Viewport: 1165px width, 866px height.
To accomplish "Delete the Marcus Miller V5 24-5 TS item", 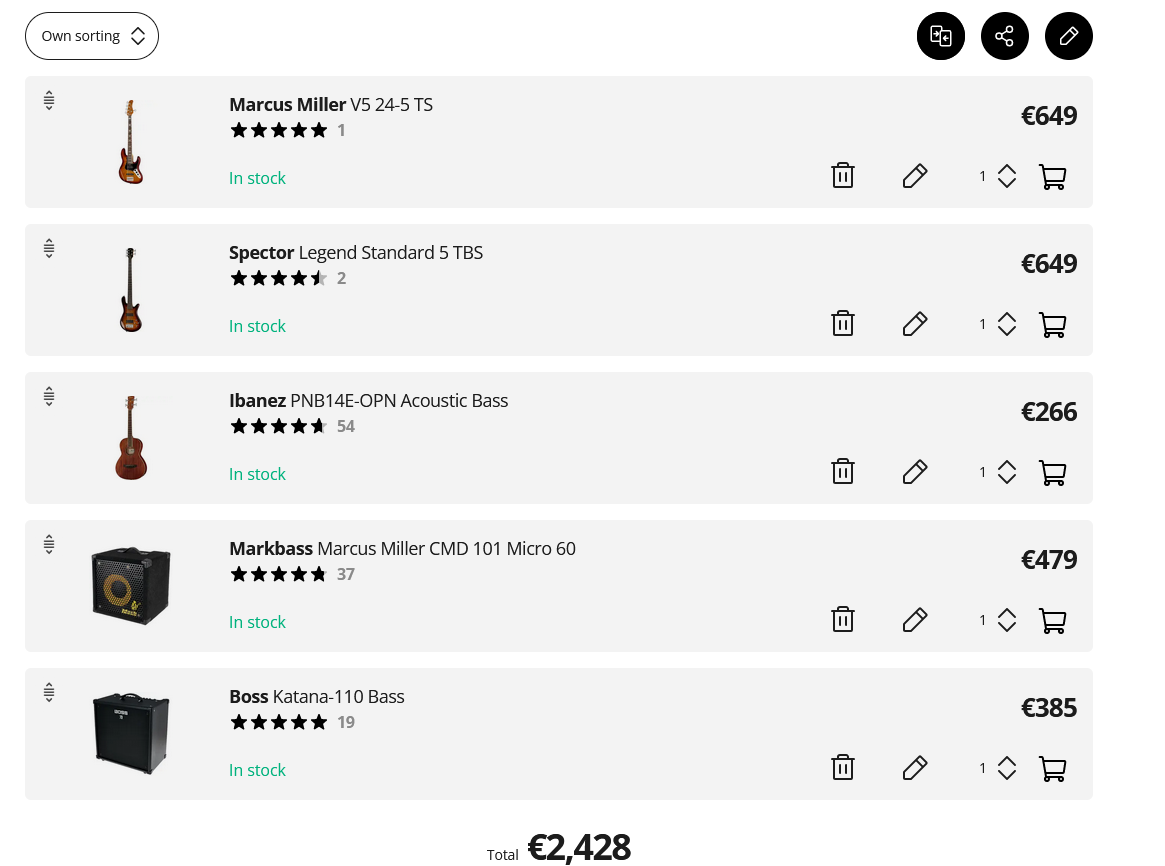I will (x=843, y=176).
